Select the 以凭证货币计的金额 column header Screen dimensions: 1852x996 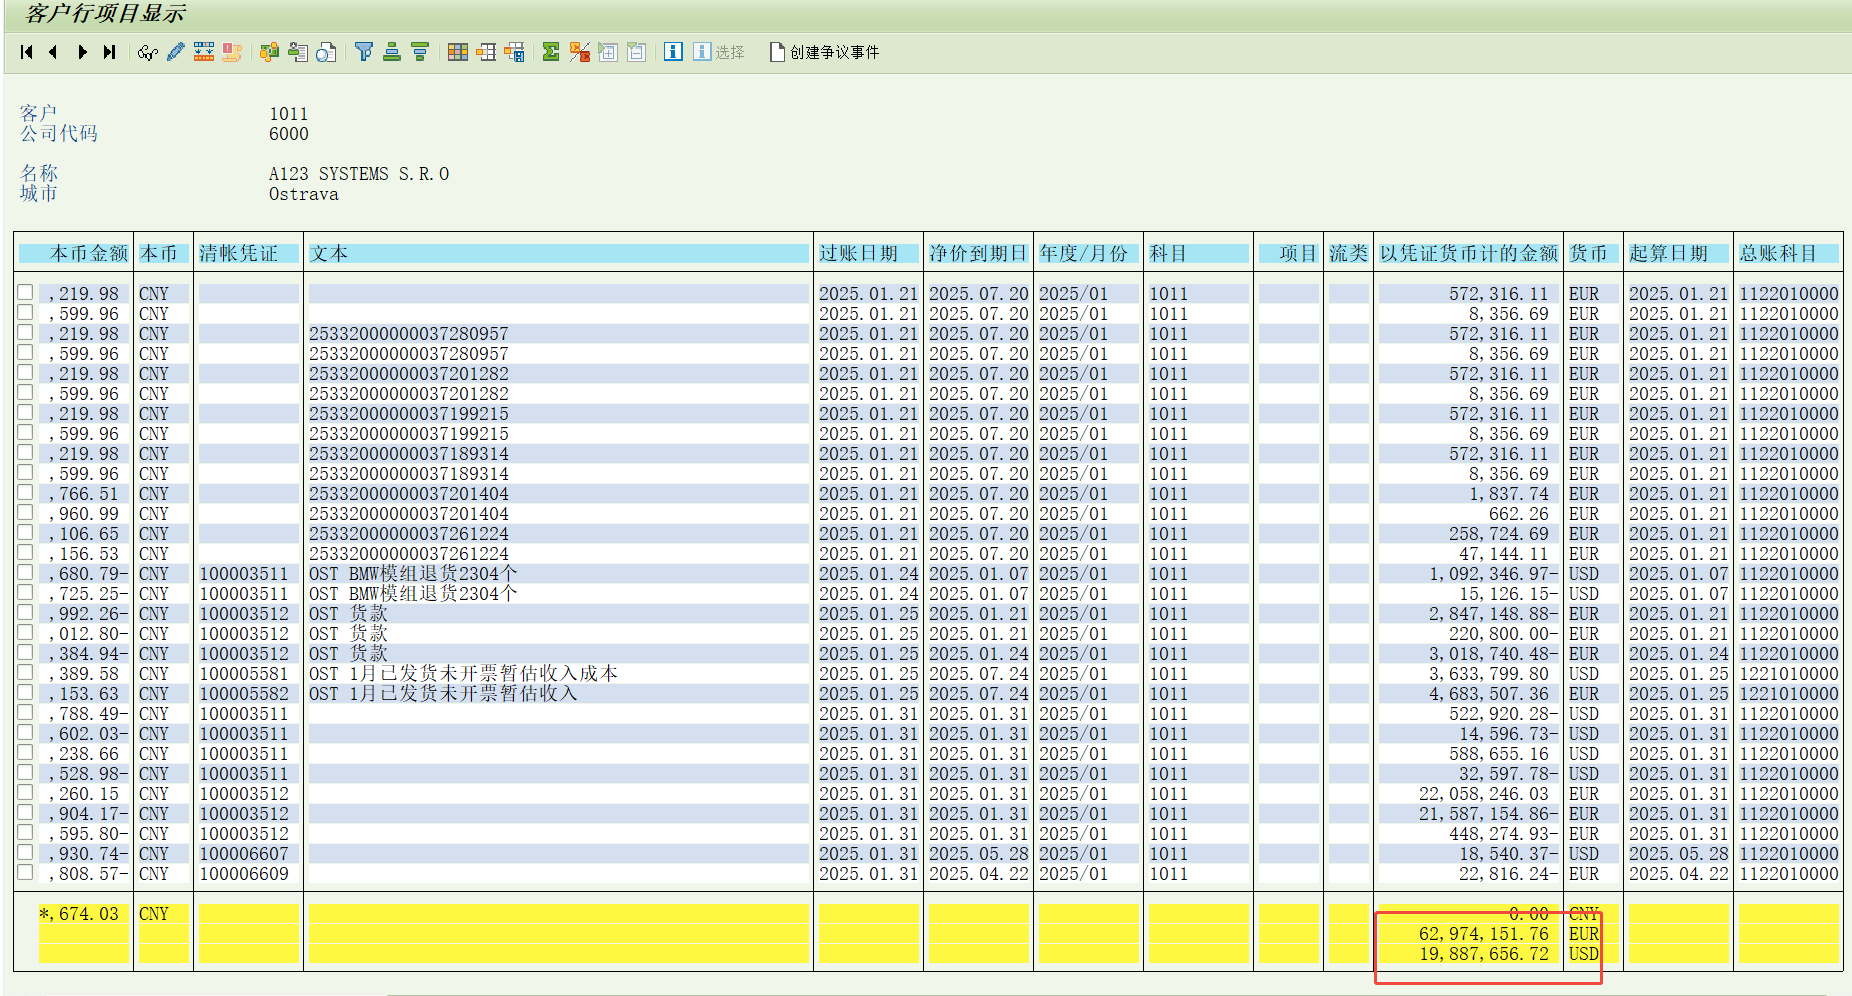1468,254
